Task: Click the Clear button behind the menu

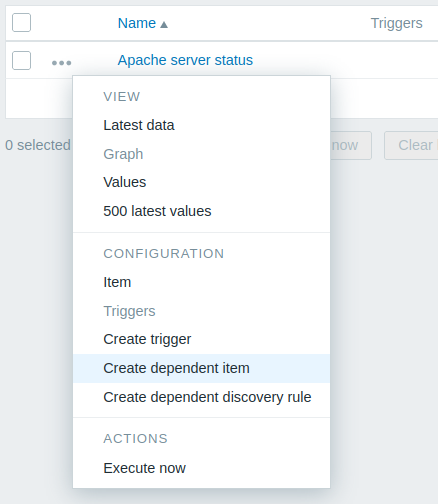Action: 411,145
